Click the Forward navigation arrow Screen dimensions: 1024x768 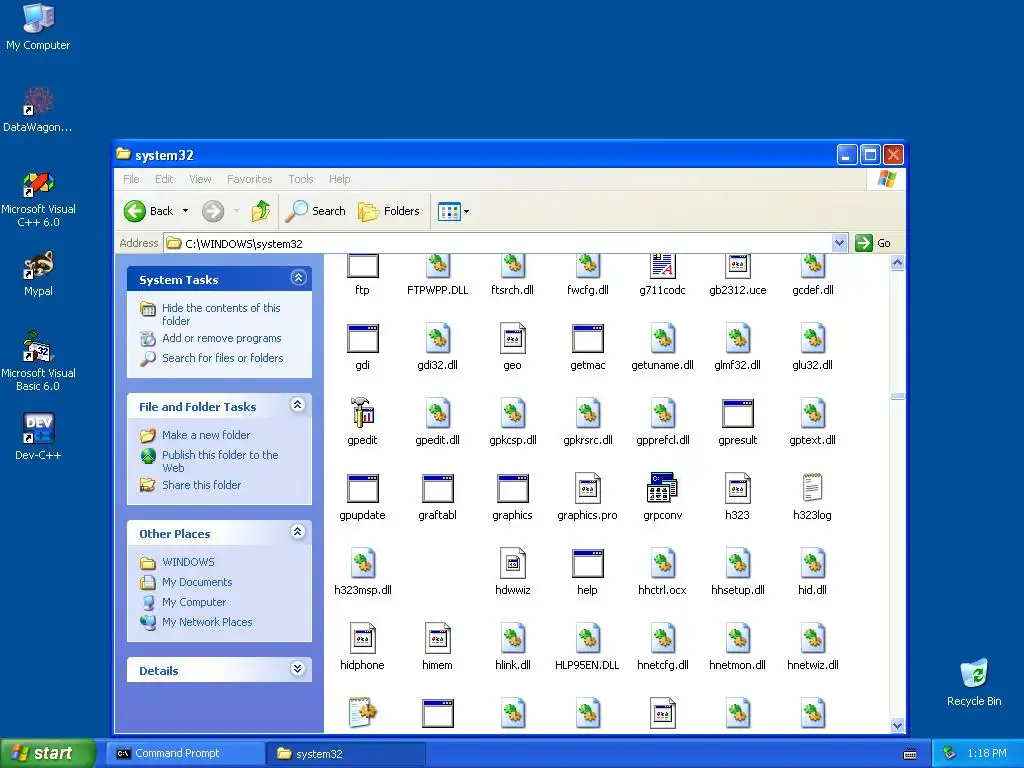coord(213,211)
